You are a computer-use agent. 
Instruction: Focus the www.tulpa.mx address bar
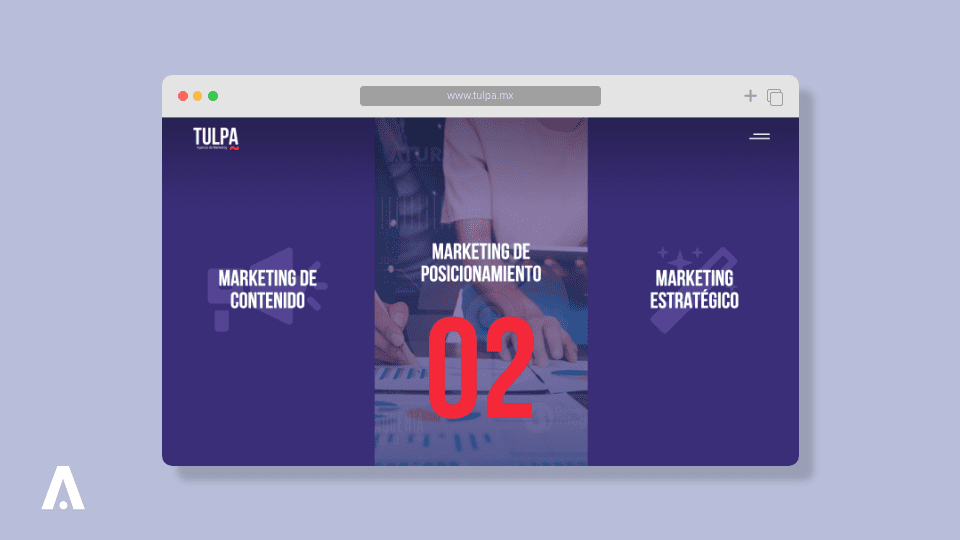coord(480,96)
